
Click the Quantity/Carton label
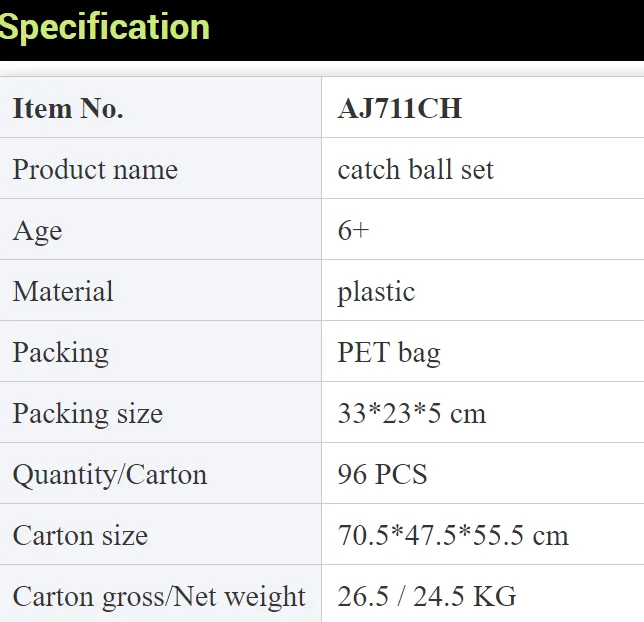[x=109, y=474]
